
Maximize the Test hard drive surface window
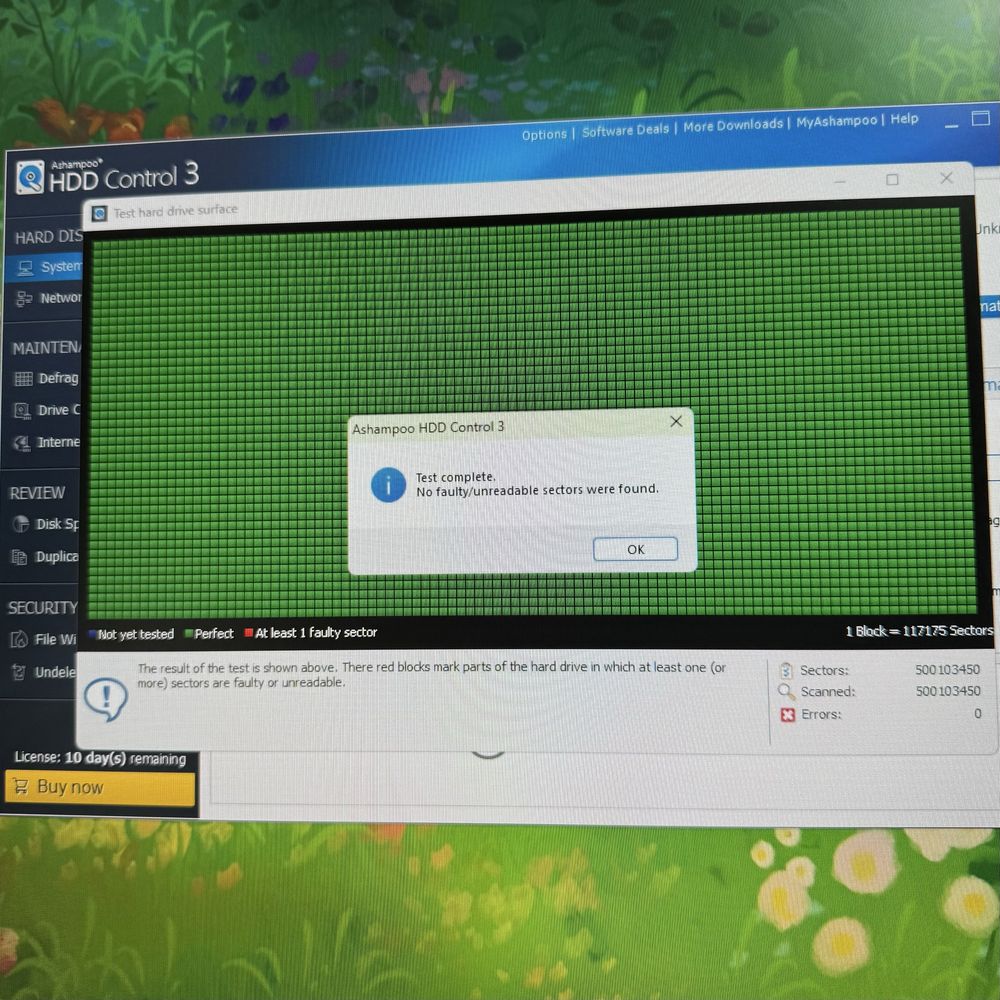(x=892, y=180)
